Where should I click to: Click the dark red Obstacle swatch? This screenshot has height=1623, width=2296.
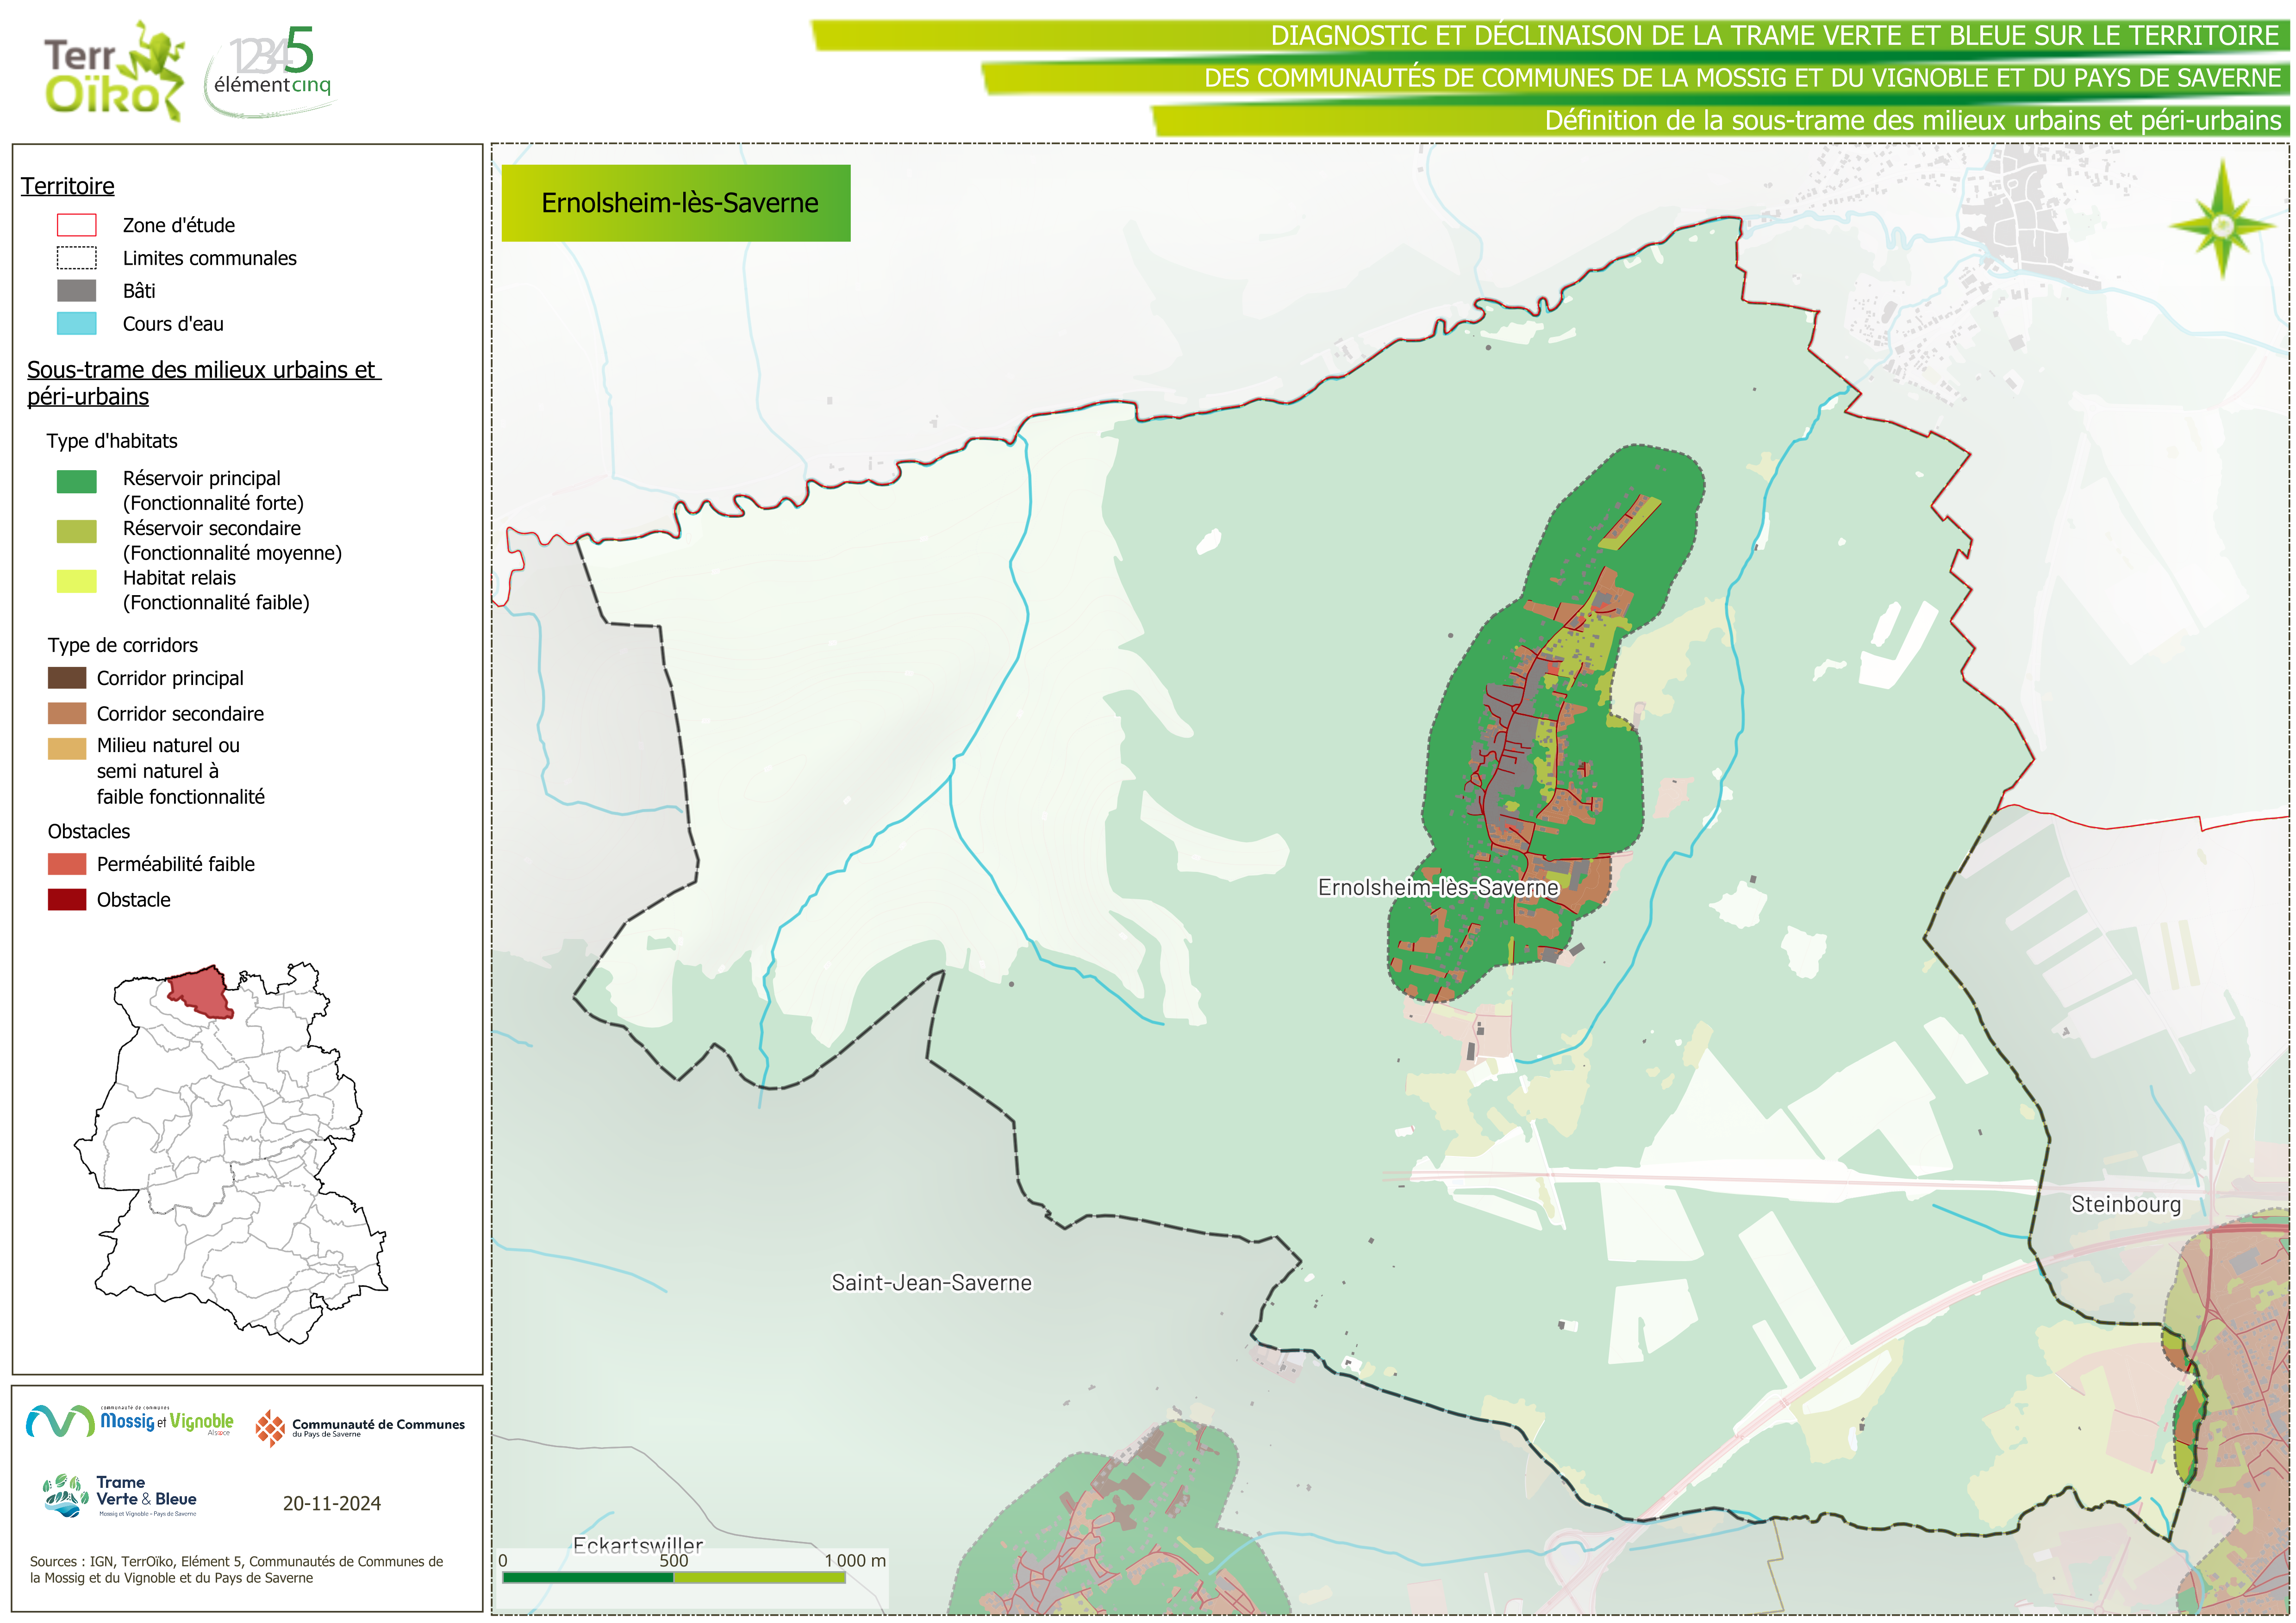(x=67, y=900)
